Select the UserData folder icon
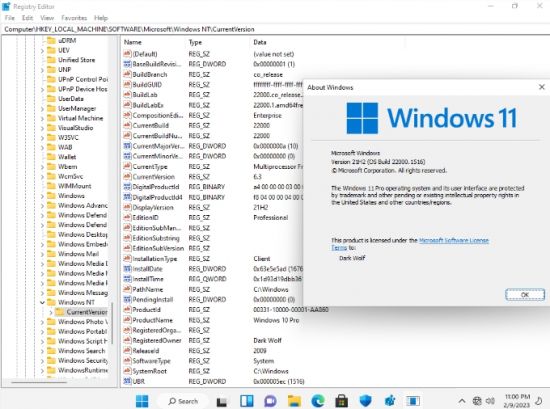Image resolution: width=550 pixels, height=409 pixels. tap(51, 99)
